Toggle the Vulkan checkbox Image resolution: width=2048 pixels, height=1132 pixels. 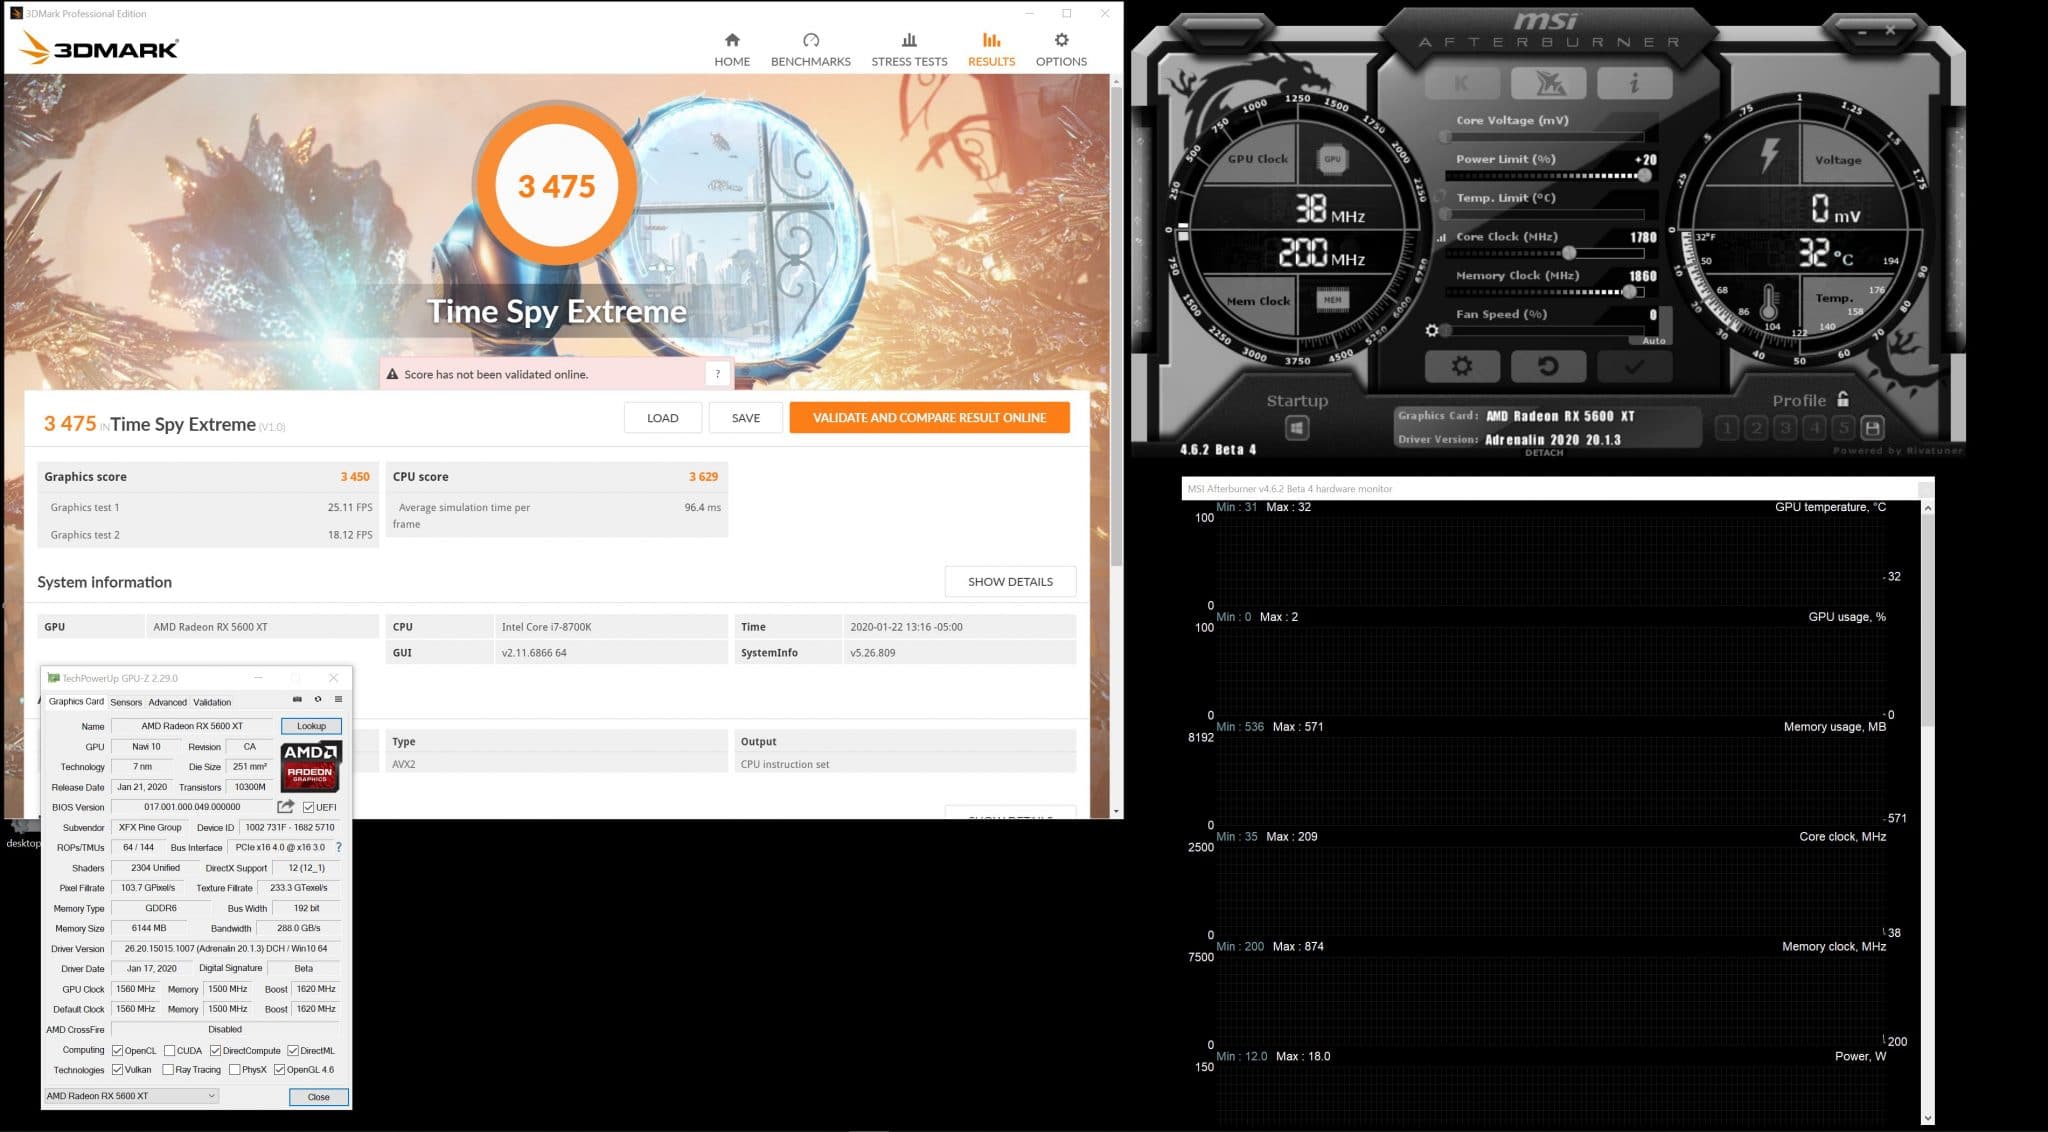[x=118, y=1070]
